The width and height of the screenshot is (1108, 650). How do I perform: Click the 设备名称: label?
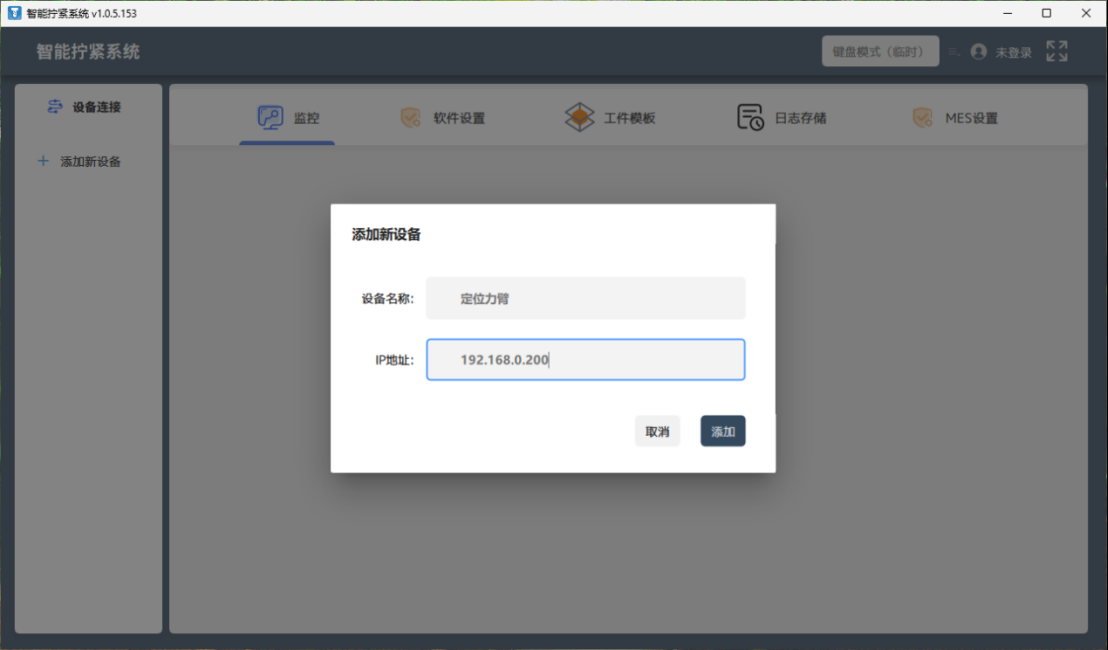(388, 299)
